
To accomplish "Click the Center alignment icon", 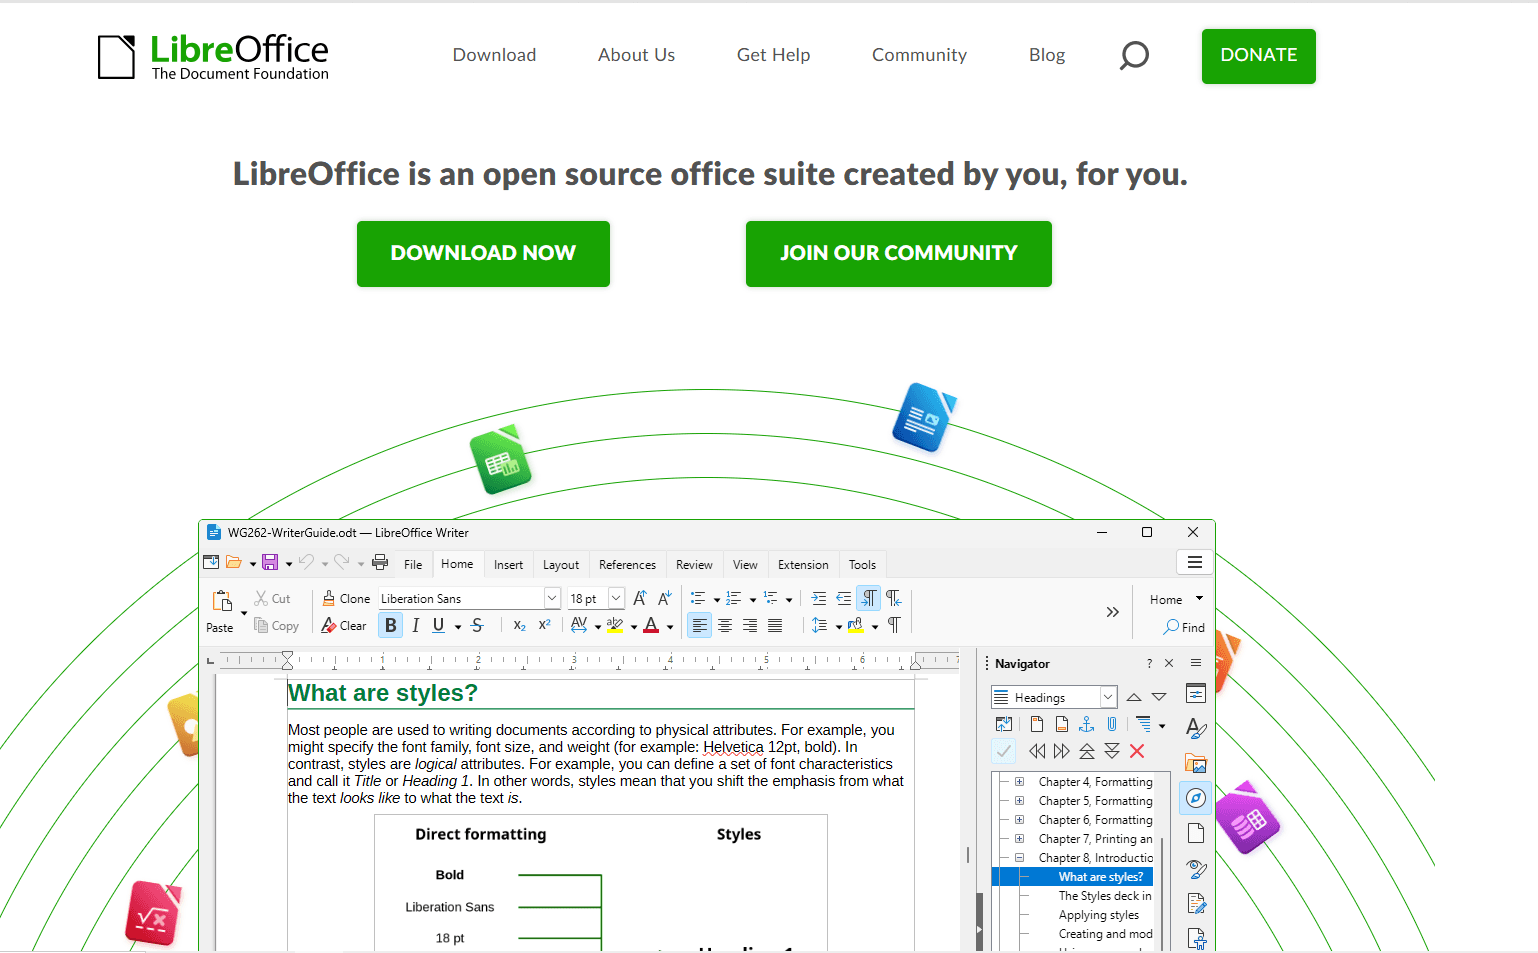I will [725, 625].
